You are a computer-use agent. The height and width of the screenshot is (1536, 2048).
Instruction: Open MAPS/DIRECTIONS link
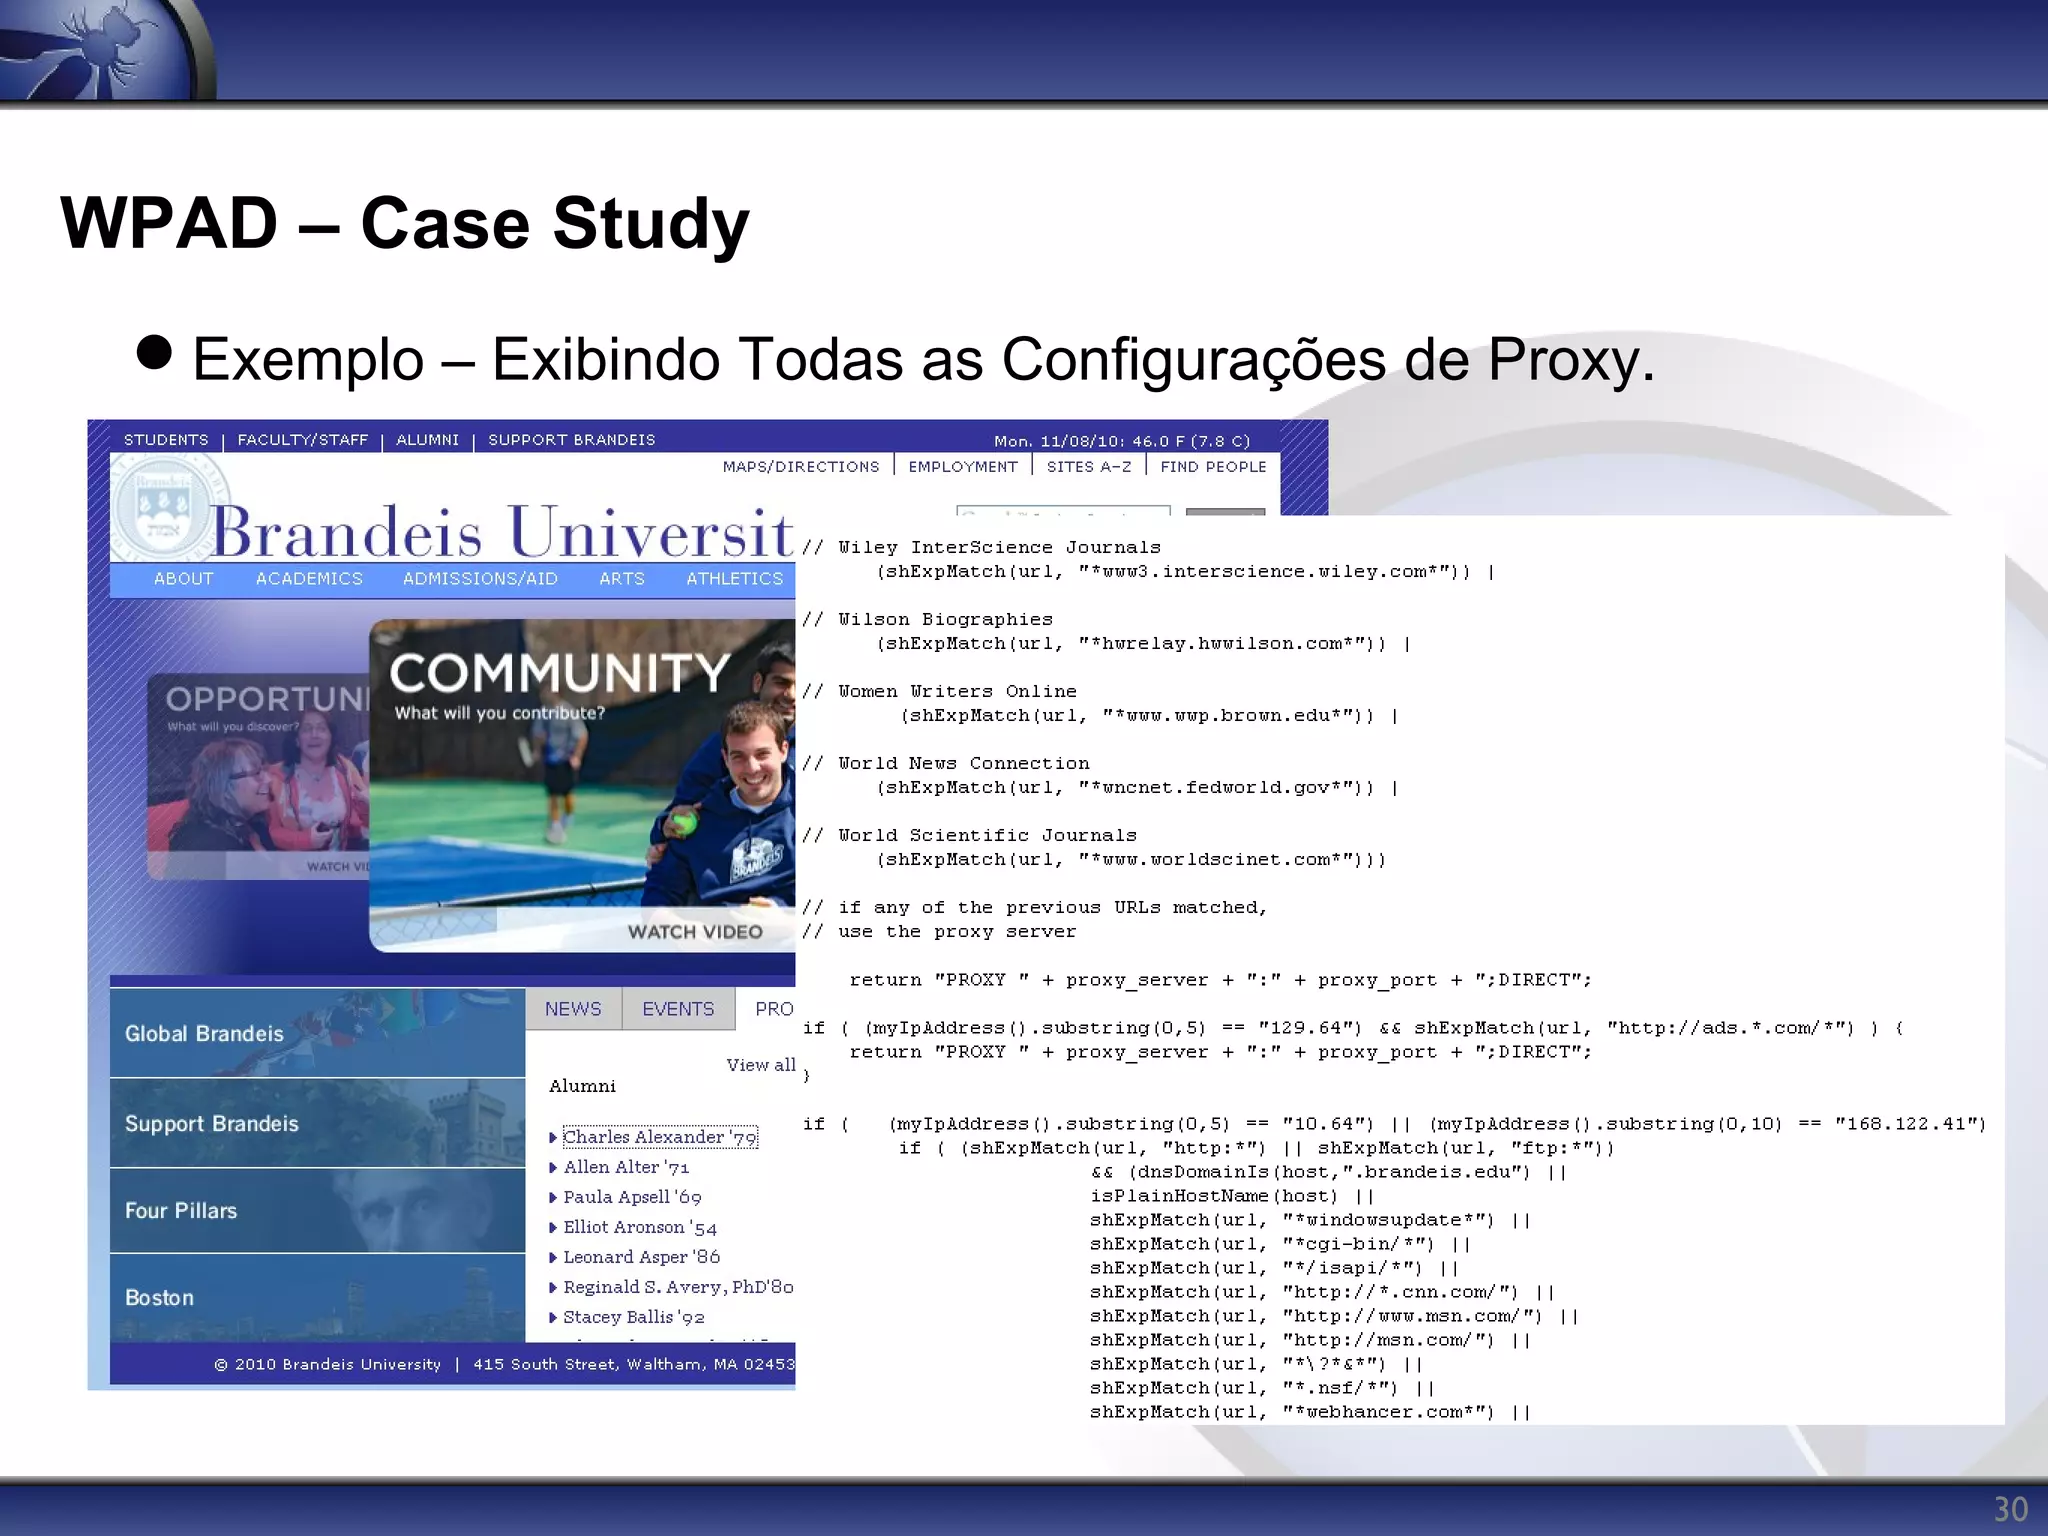(x=801, y=467)
